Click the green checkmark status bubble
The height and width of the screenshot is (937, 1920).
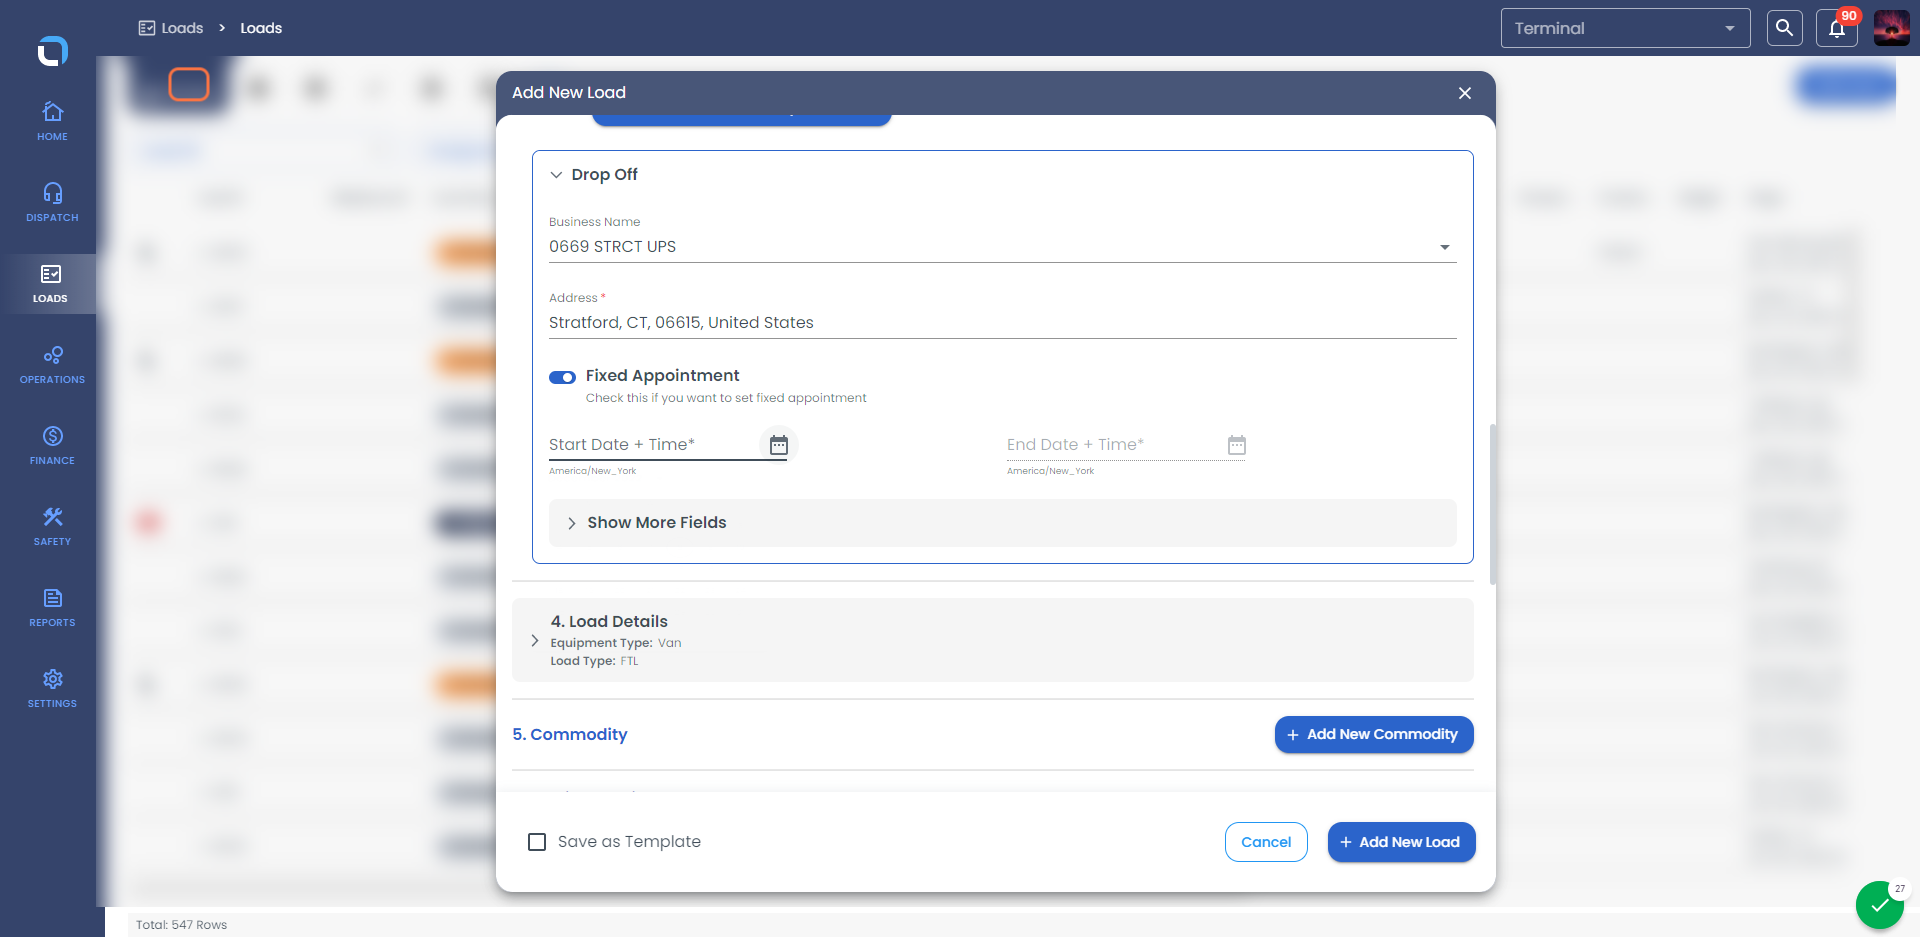pyautogui.click(x=1879, y=905)
